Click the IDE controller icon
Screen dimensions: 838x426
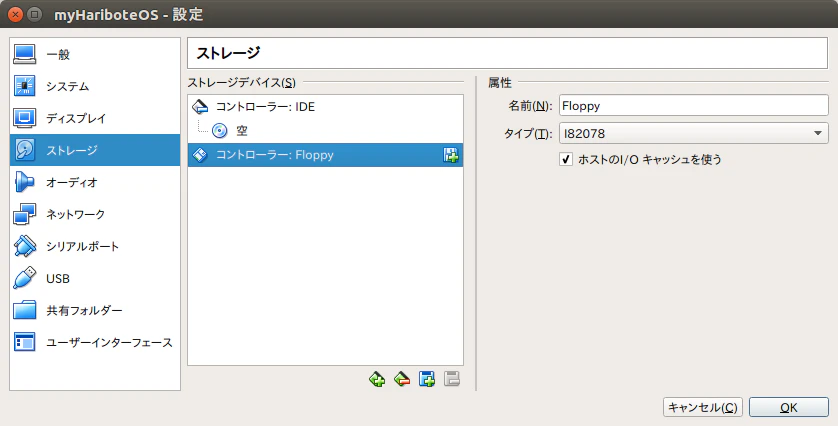(x=200, y=107)
